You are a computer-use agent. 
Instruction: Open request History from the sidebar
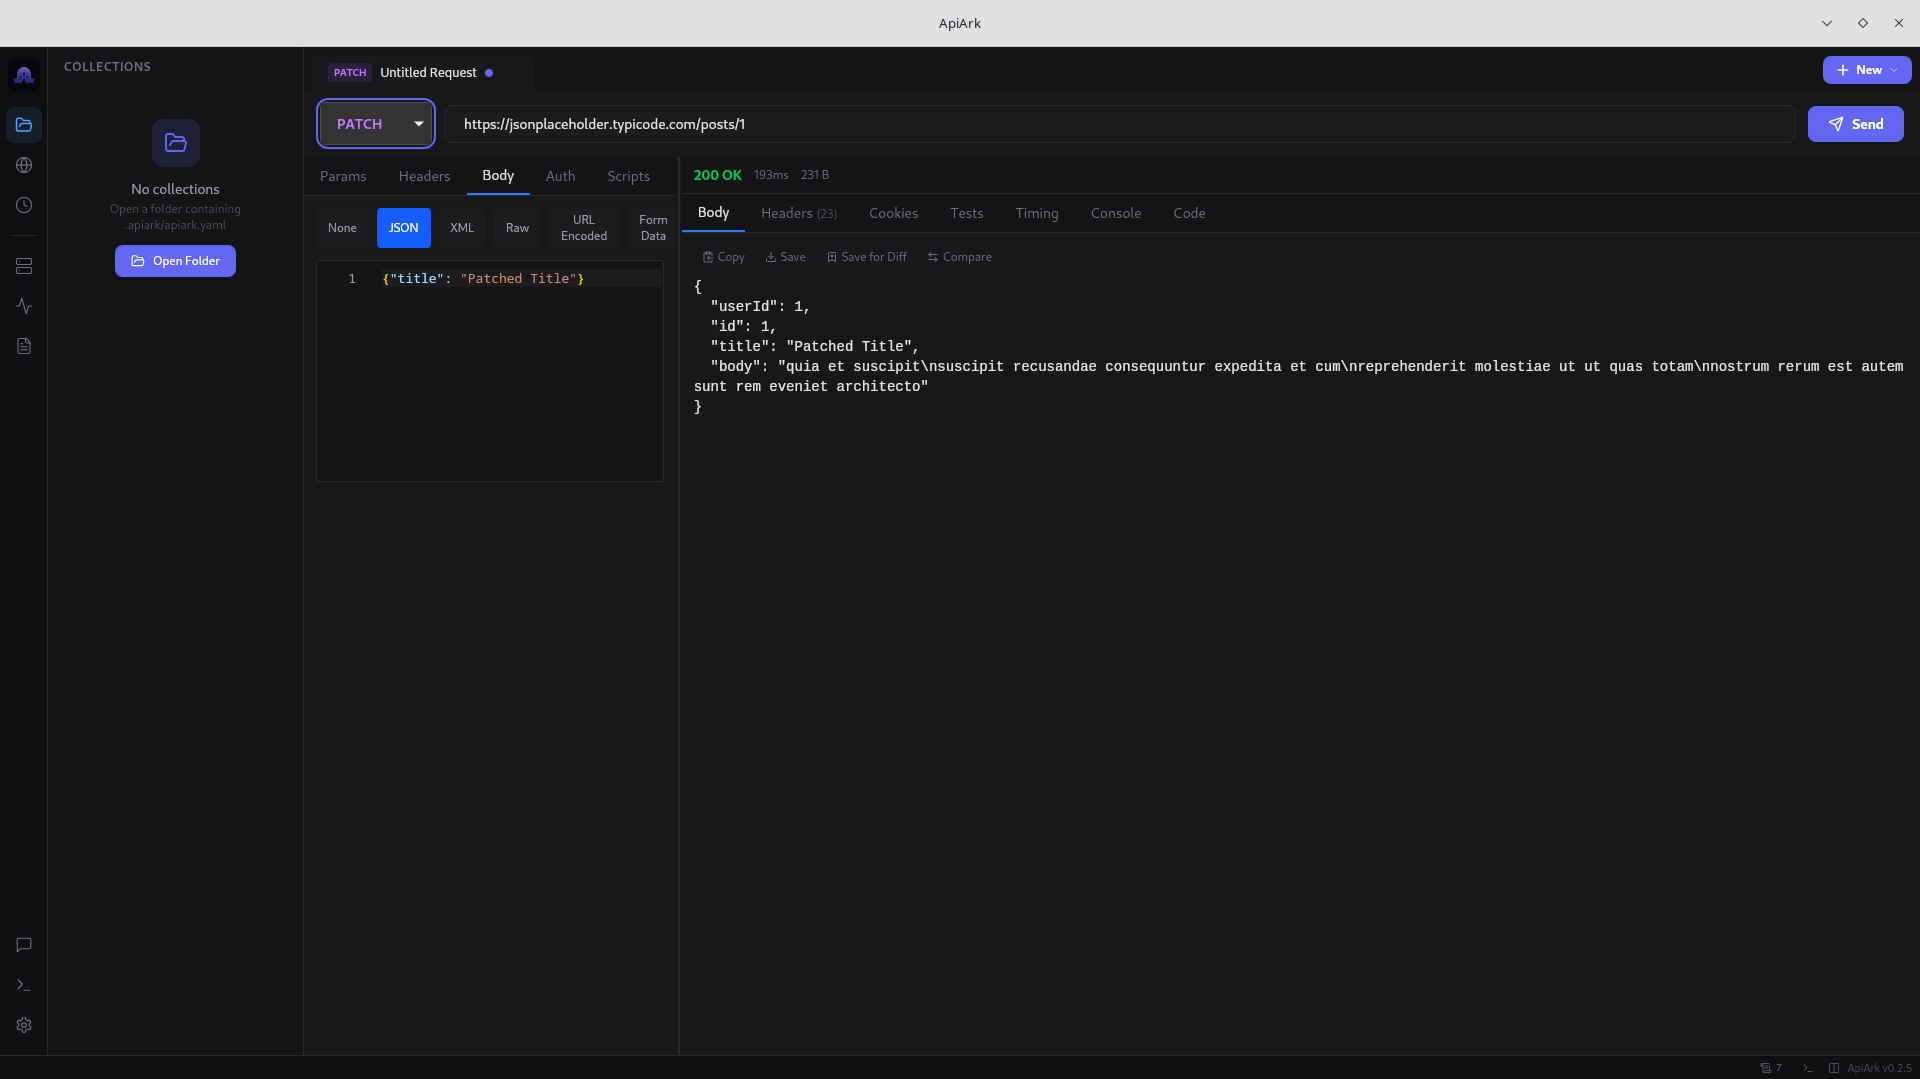(x=23, y=205)
